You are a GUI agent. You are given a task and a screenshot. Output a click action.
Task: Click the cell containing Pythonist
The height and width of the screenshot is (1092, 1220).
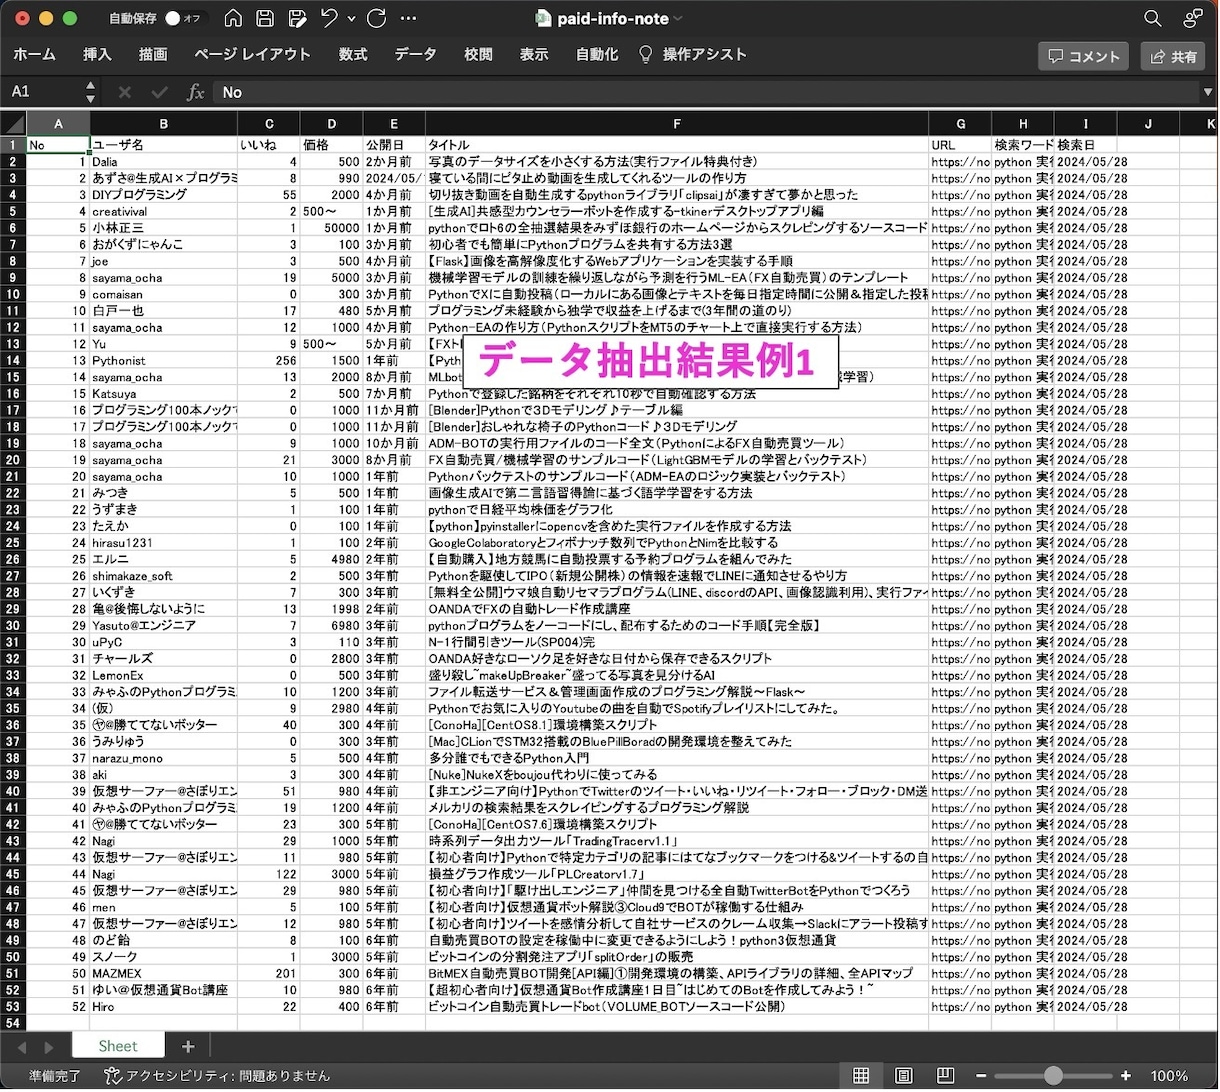164,360
